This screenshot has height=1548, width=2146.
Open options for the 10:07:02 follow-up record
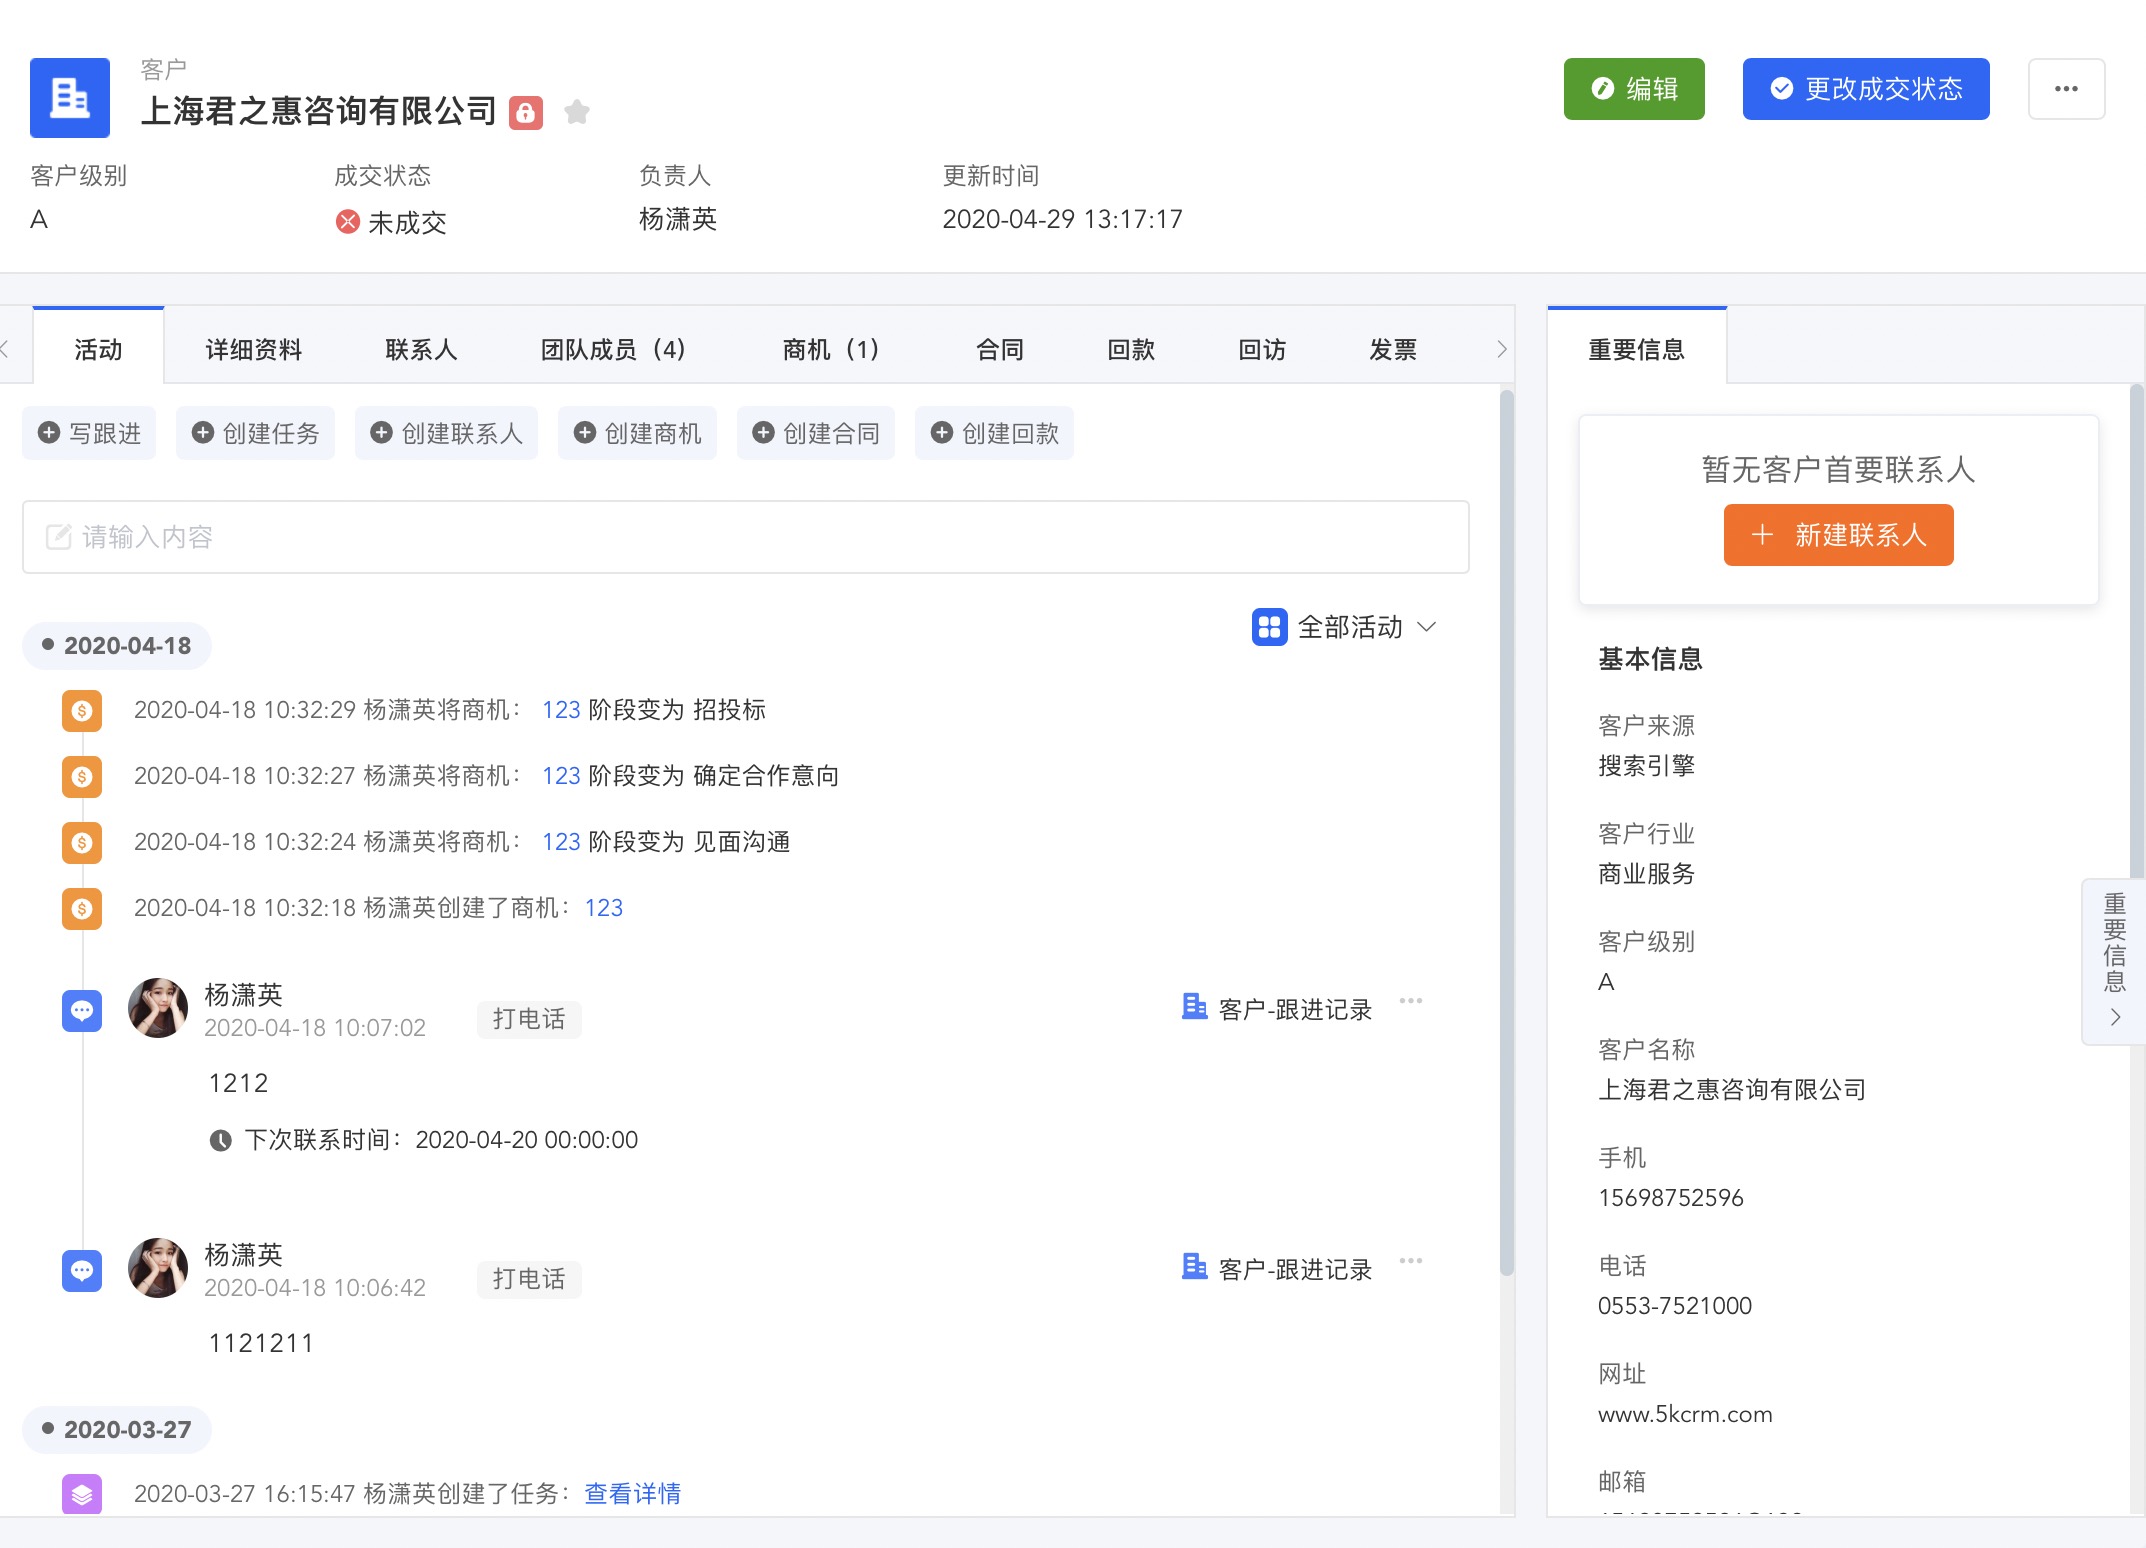pyautogui.click(x=1410, y=1001)
